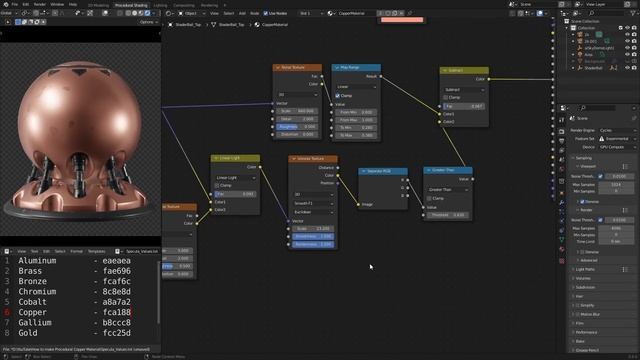
Task: Toggle Clamp checkbox in Linear Light node
Action: [x=217, y=185]
